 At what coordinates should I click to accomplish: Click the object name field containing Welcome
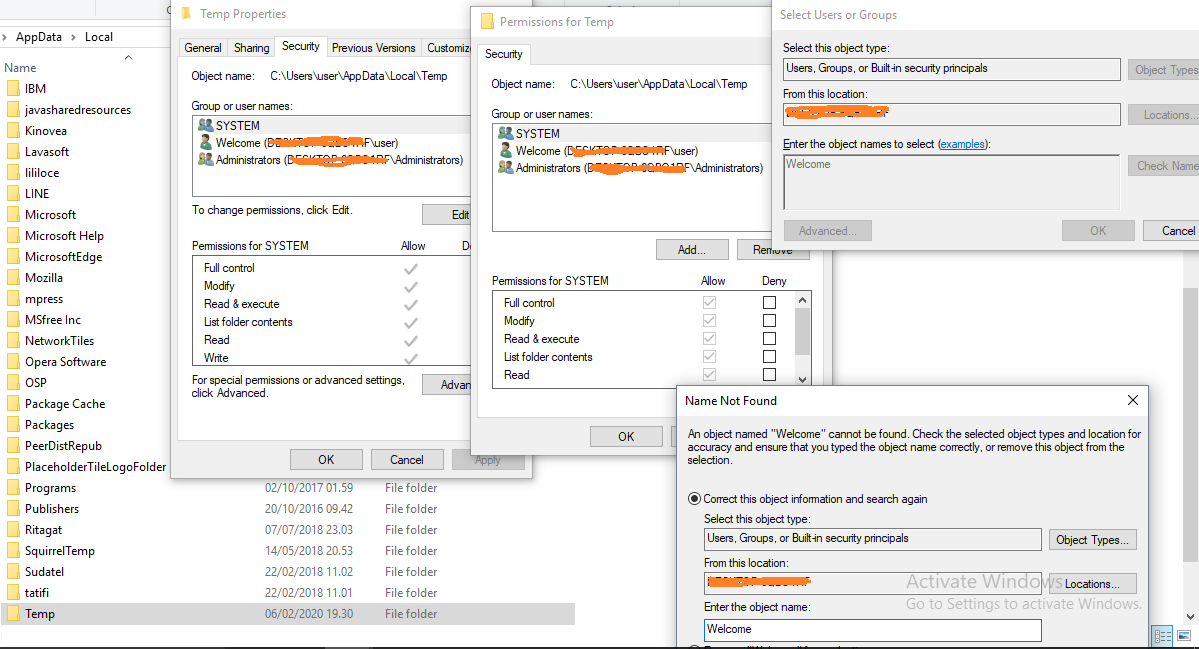pos(871,630)
